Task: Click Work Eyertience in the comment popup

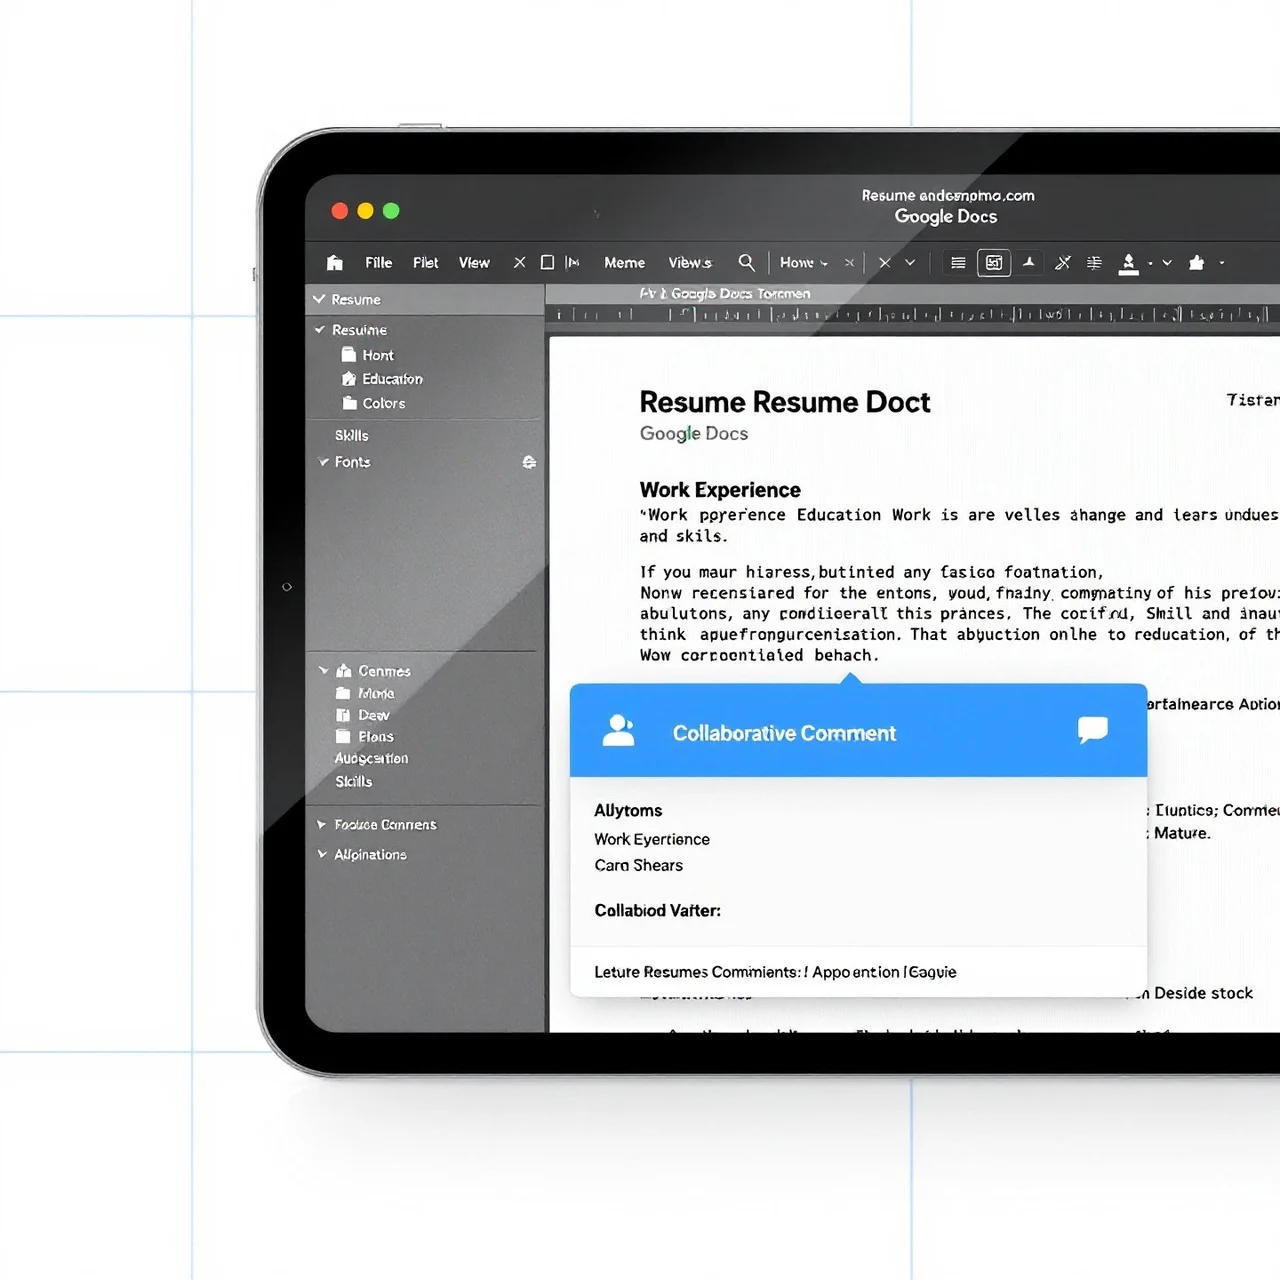Action: point(652,839)
